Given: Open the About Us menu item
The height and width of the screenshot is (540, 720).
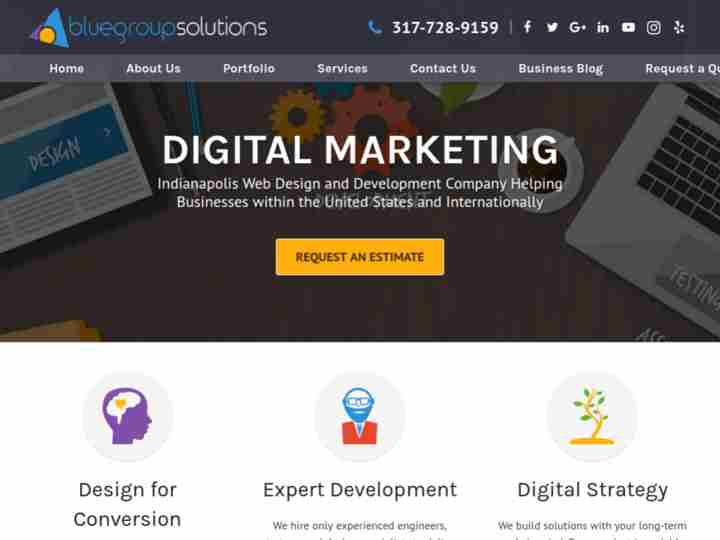Looking at the screenshot, I should pyautogui.click(x=153, y=68).
